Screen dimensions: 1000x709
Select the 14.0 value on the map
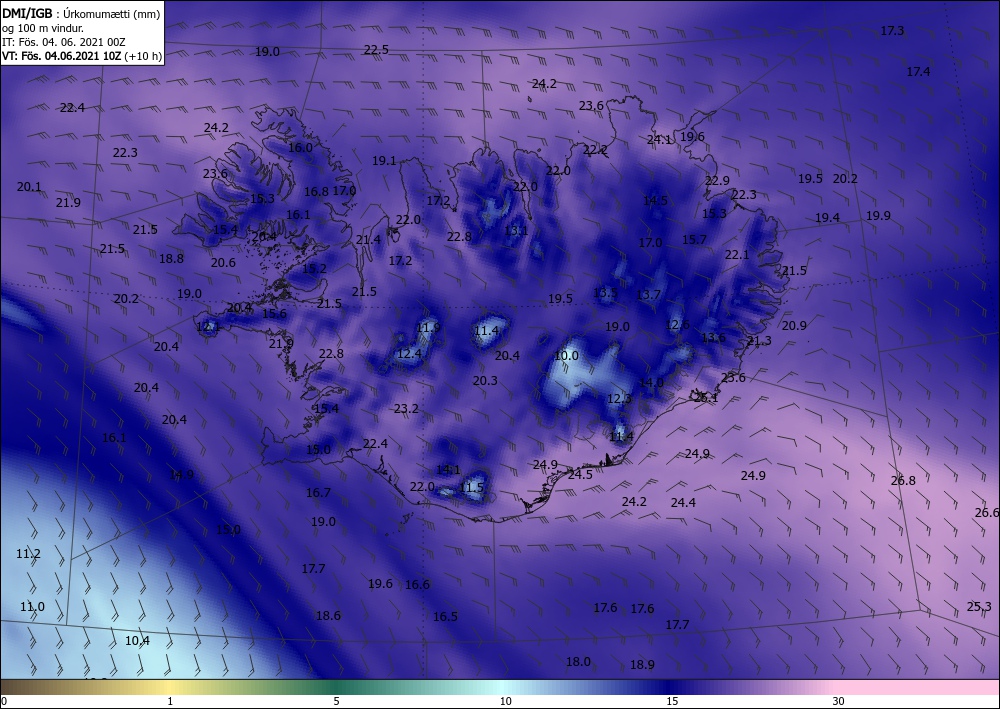[x=651, y=382]
